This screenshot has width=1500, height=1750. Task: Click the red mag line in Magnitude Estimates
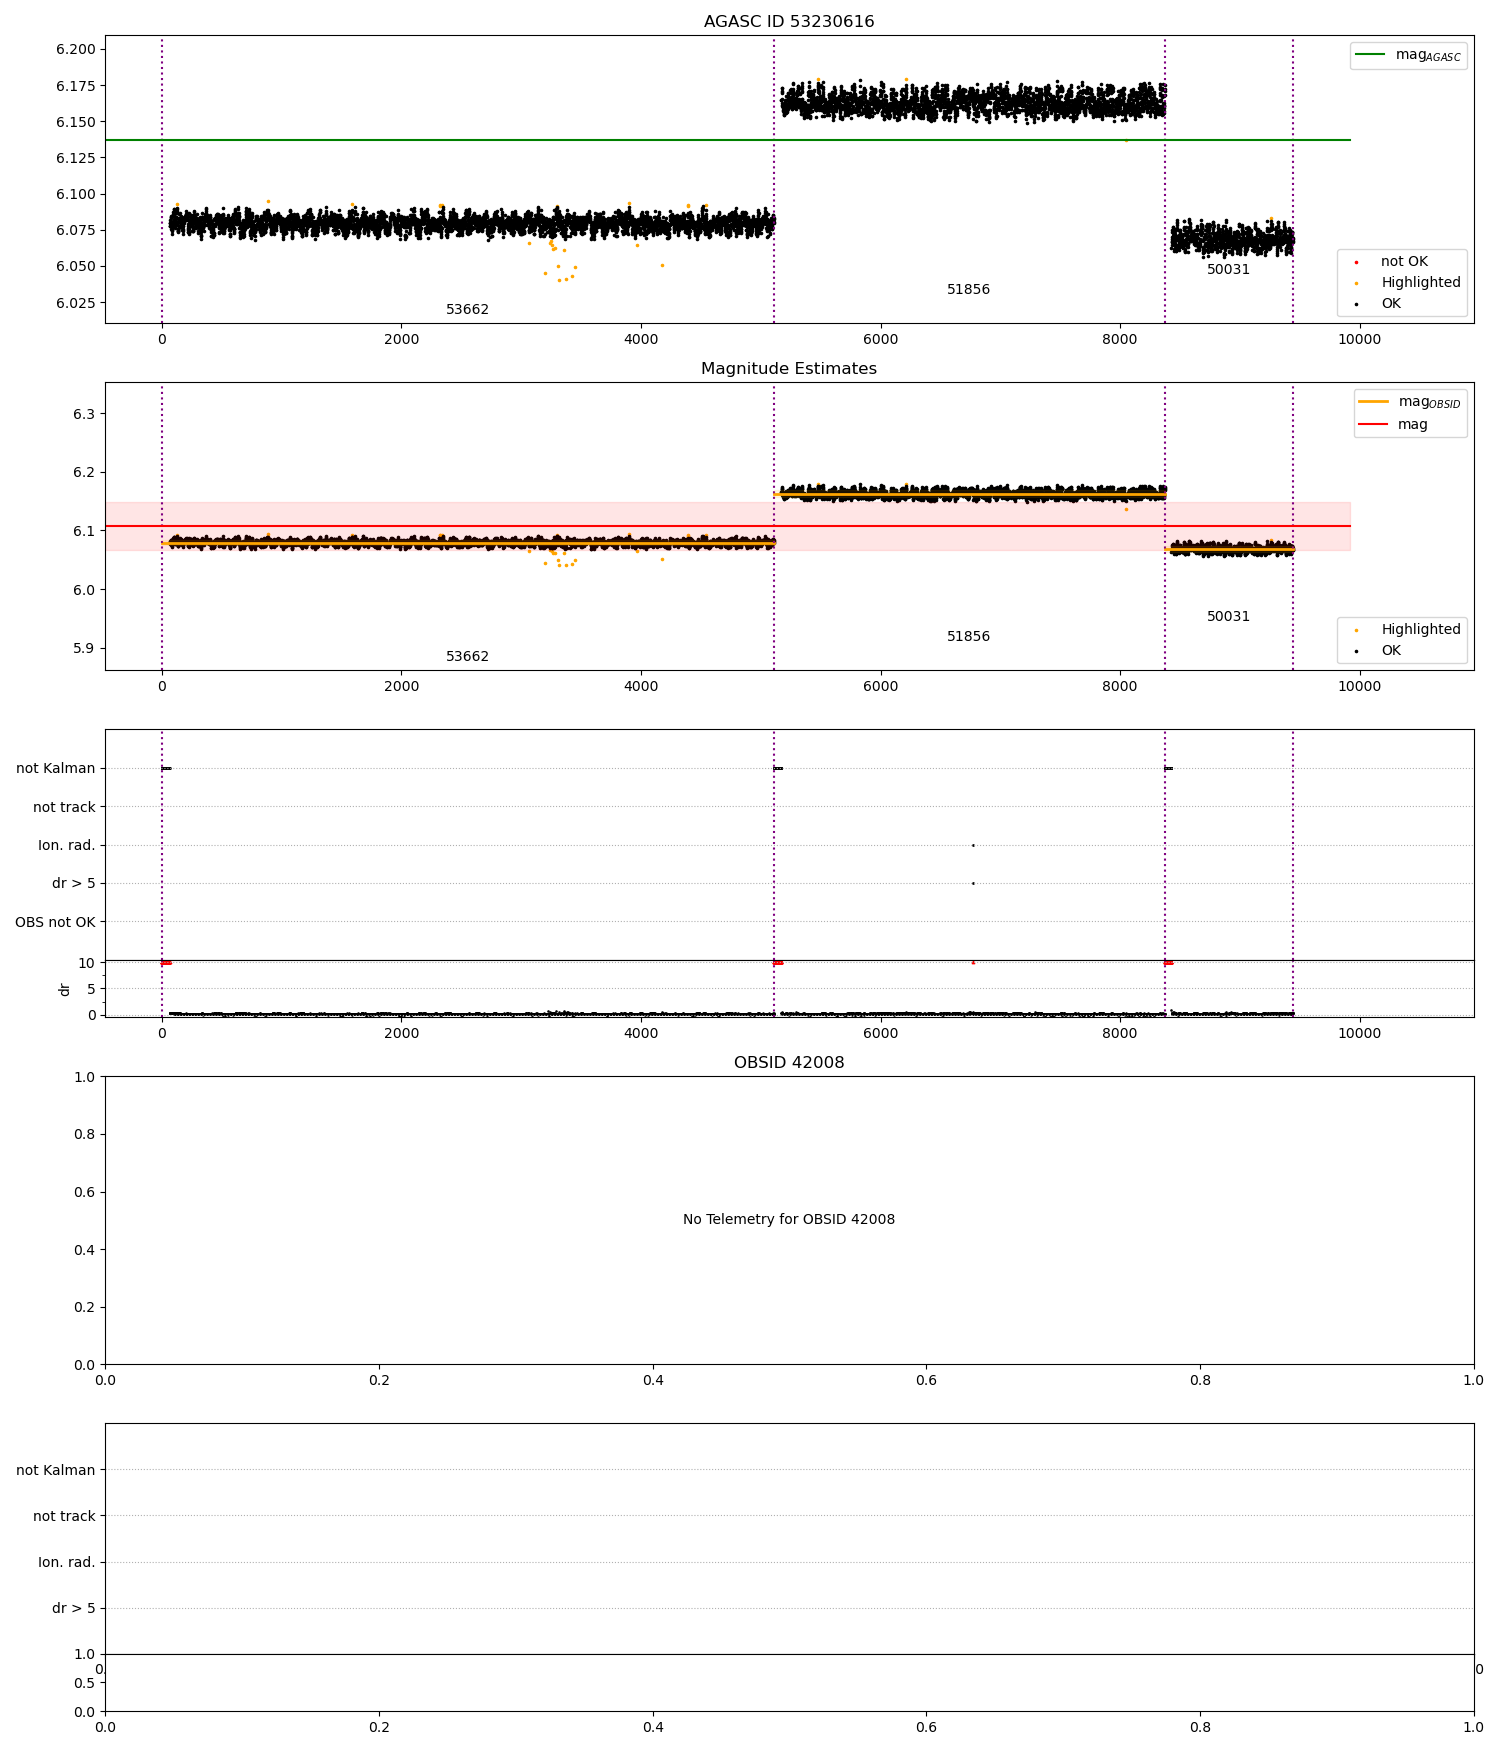[728, 526]
